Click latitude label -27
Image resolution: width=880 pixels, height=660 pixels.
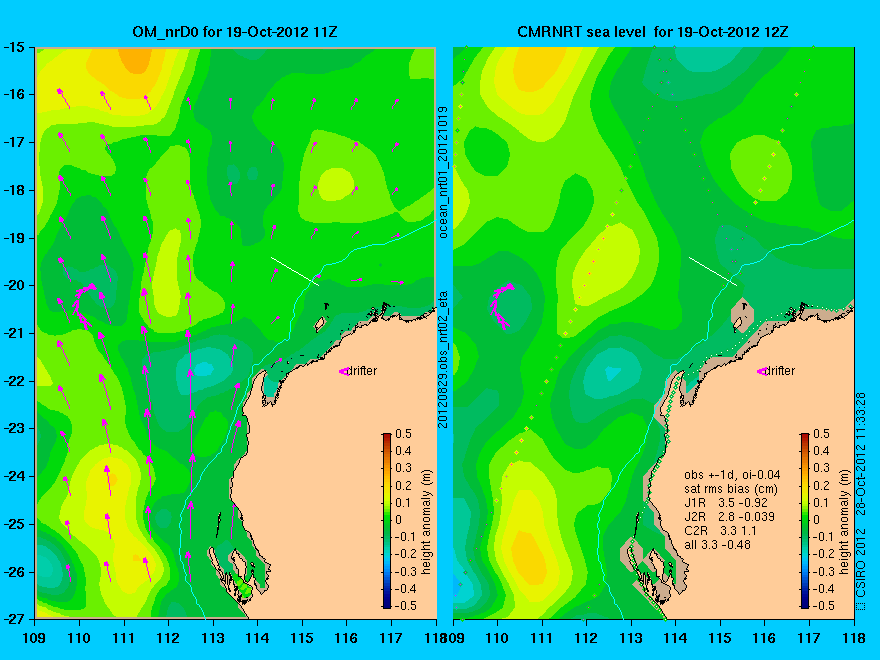[x=14, y=619]
